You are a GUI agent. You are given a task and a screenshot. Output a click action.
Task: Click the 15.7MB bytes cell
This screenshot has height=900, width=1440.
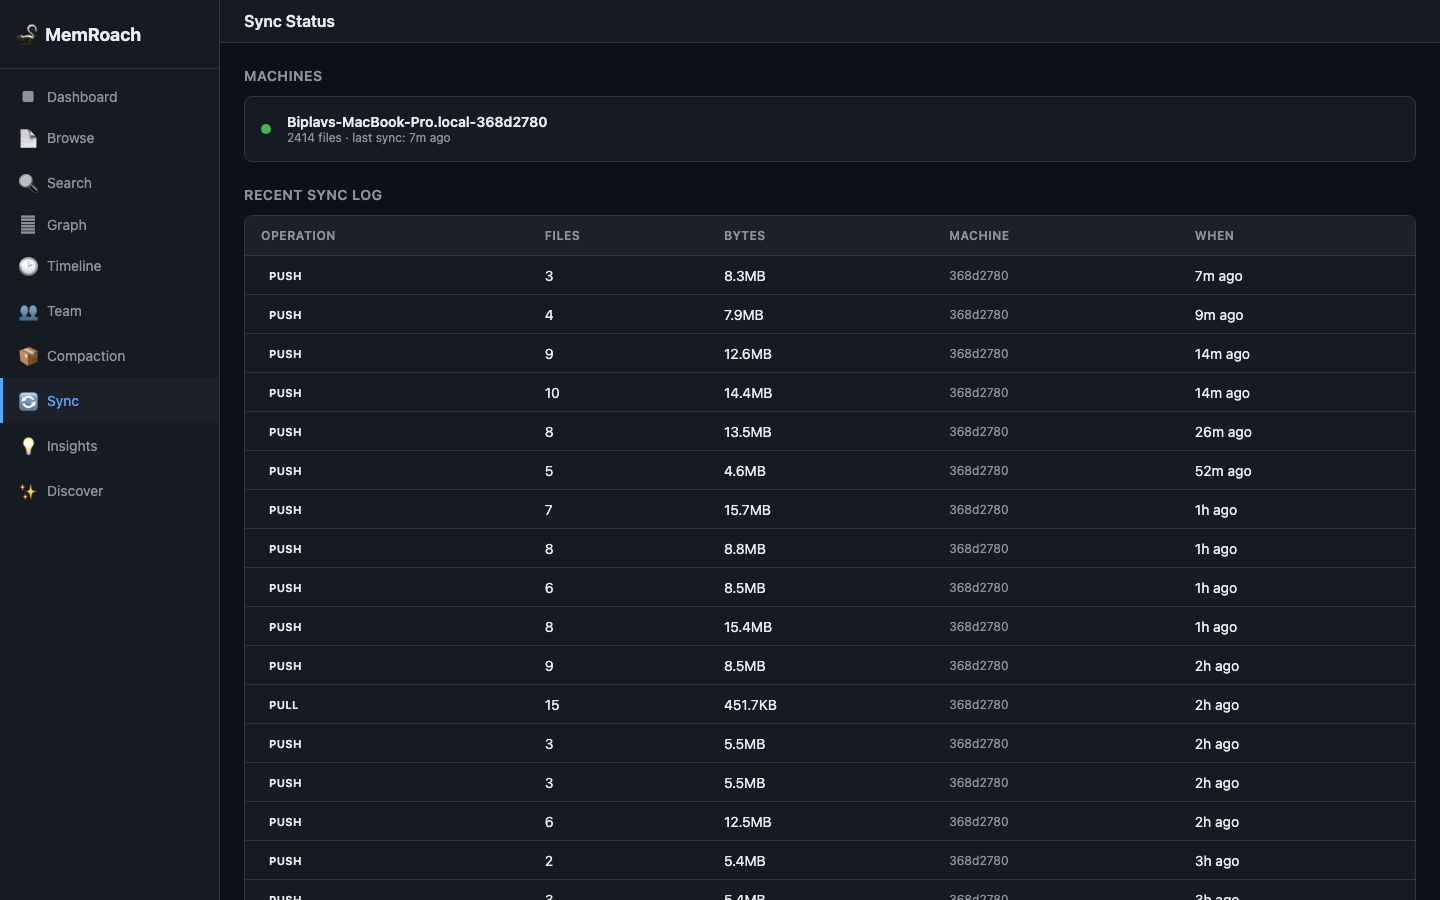[x=747, y=510]
